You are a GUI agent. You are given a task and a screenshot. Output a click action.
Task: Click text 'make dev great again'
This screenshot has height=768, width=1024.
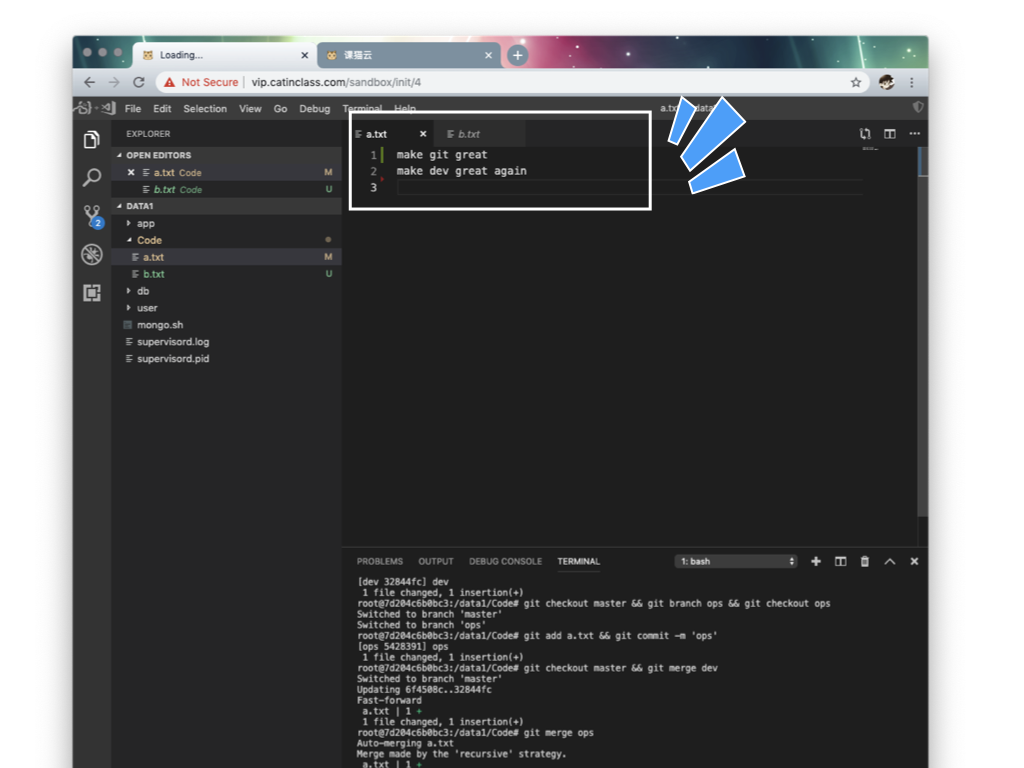pyautogui.click(x=461, y=171)
